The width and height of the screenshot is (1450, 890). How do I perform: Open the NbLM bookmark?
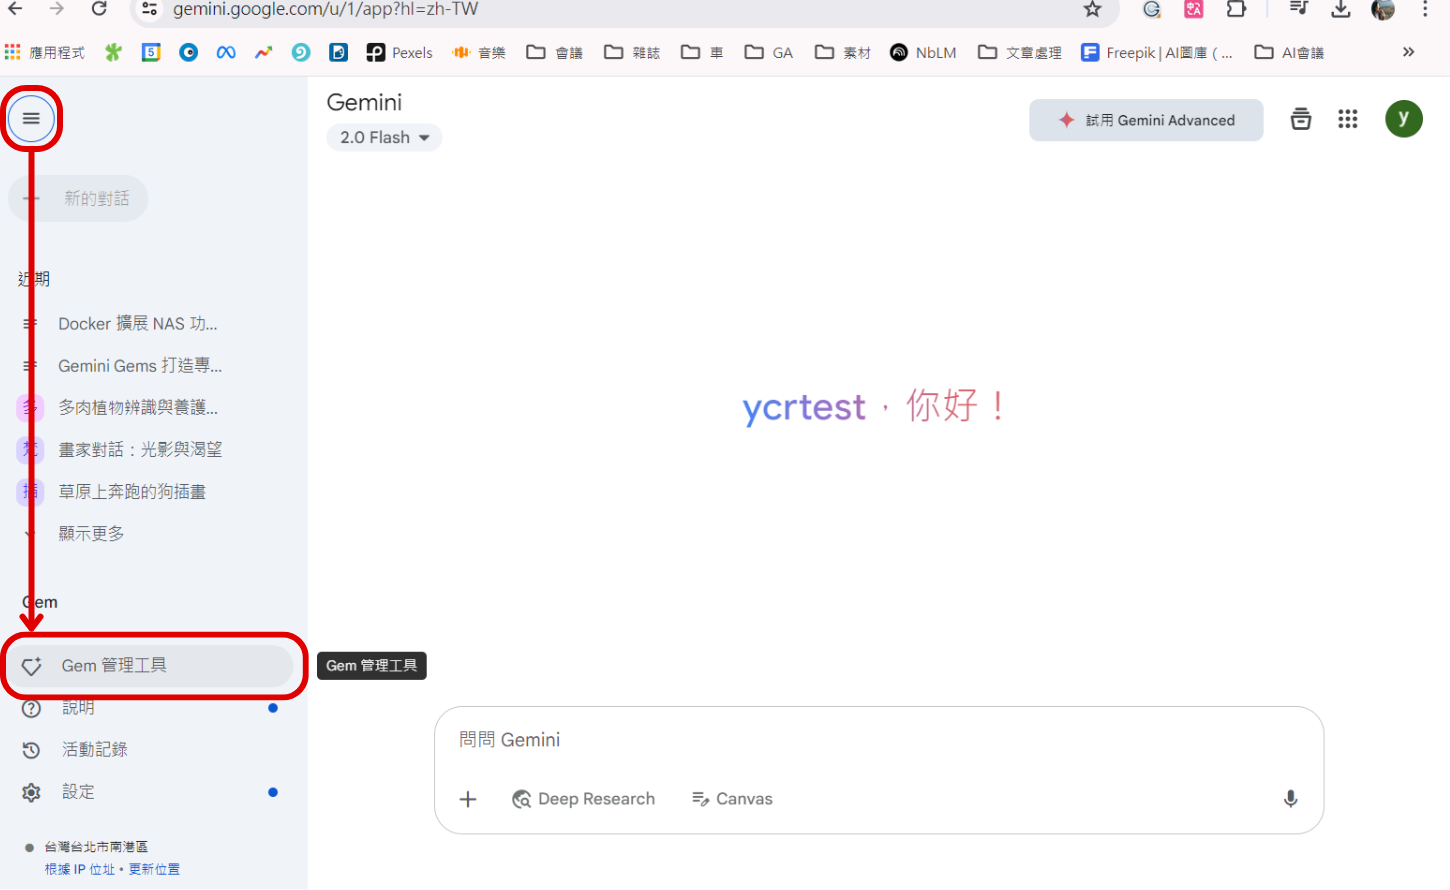tap(923, 52)
